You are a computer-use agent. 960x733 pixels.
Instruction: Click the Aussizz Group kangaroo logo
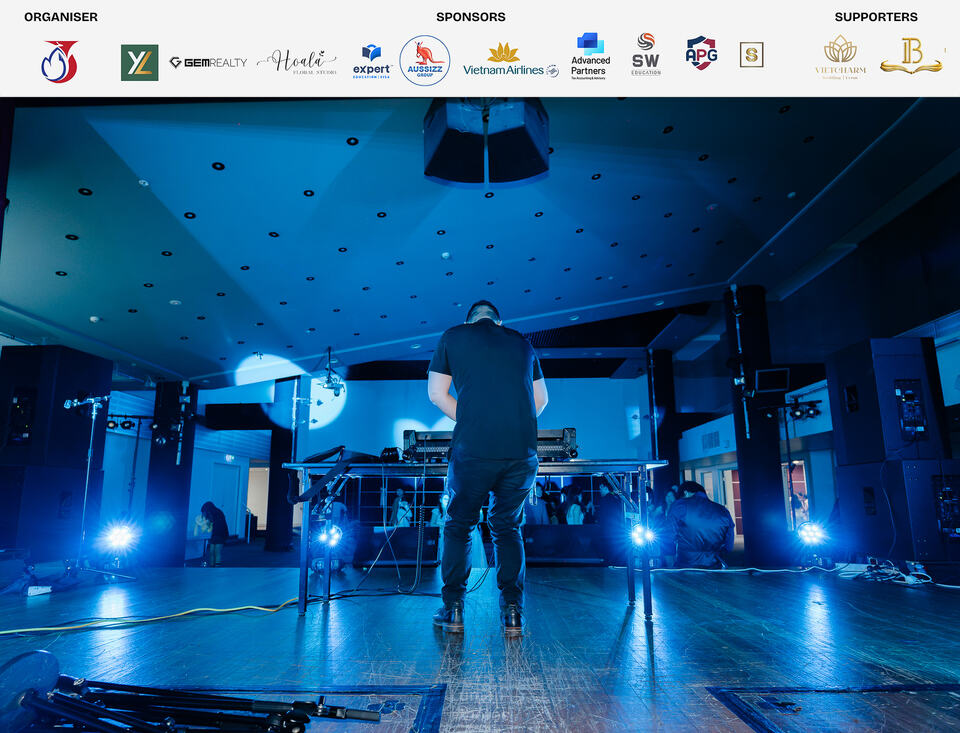pyautogui.click(x=425, y=61)
